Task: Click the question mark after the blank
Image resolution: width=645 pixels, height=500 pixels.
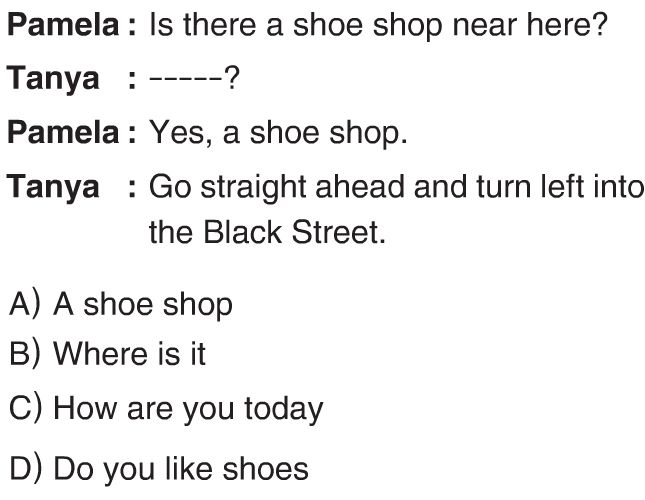Action: (232, 78)
